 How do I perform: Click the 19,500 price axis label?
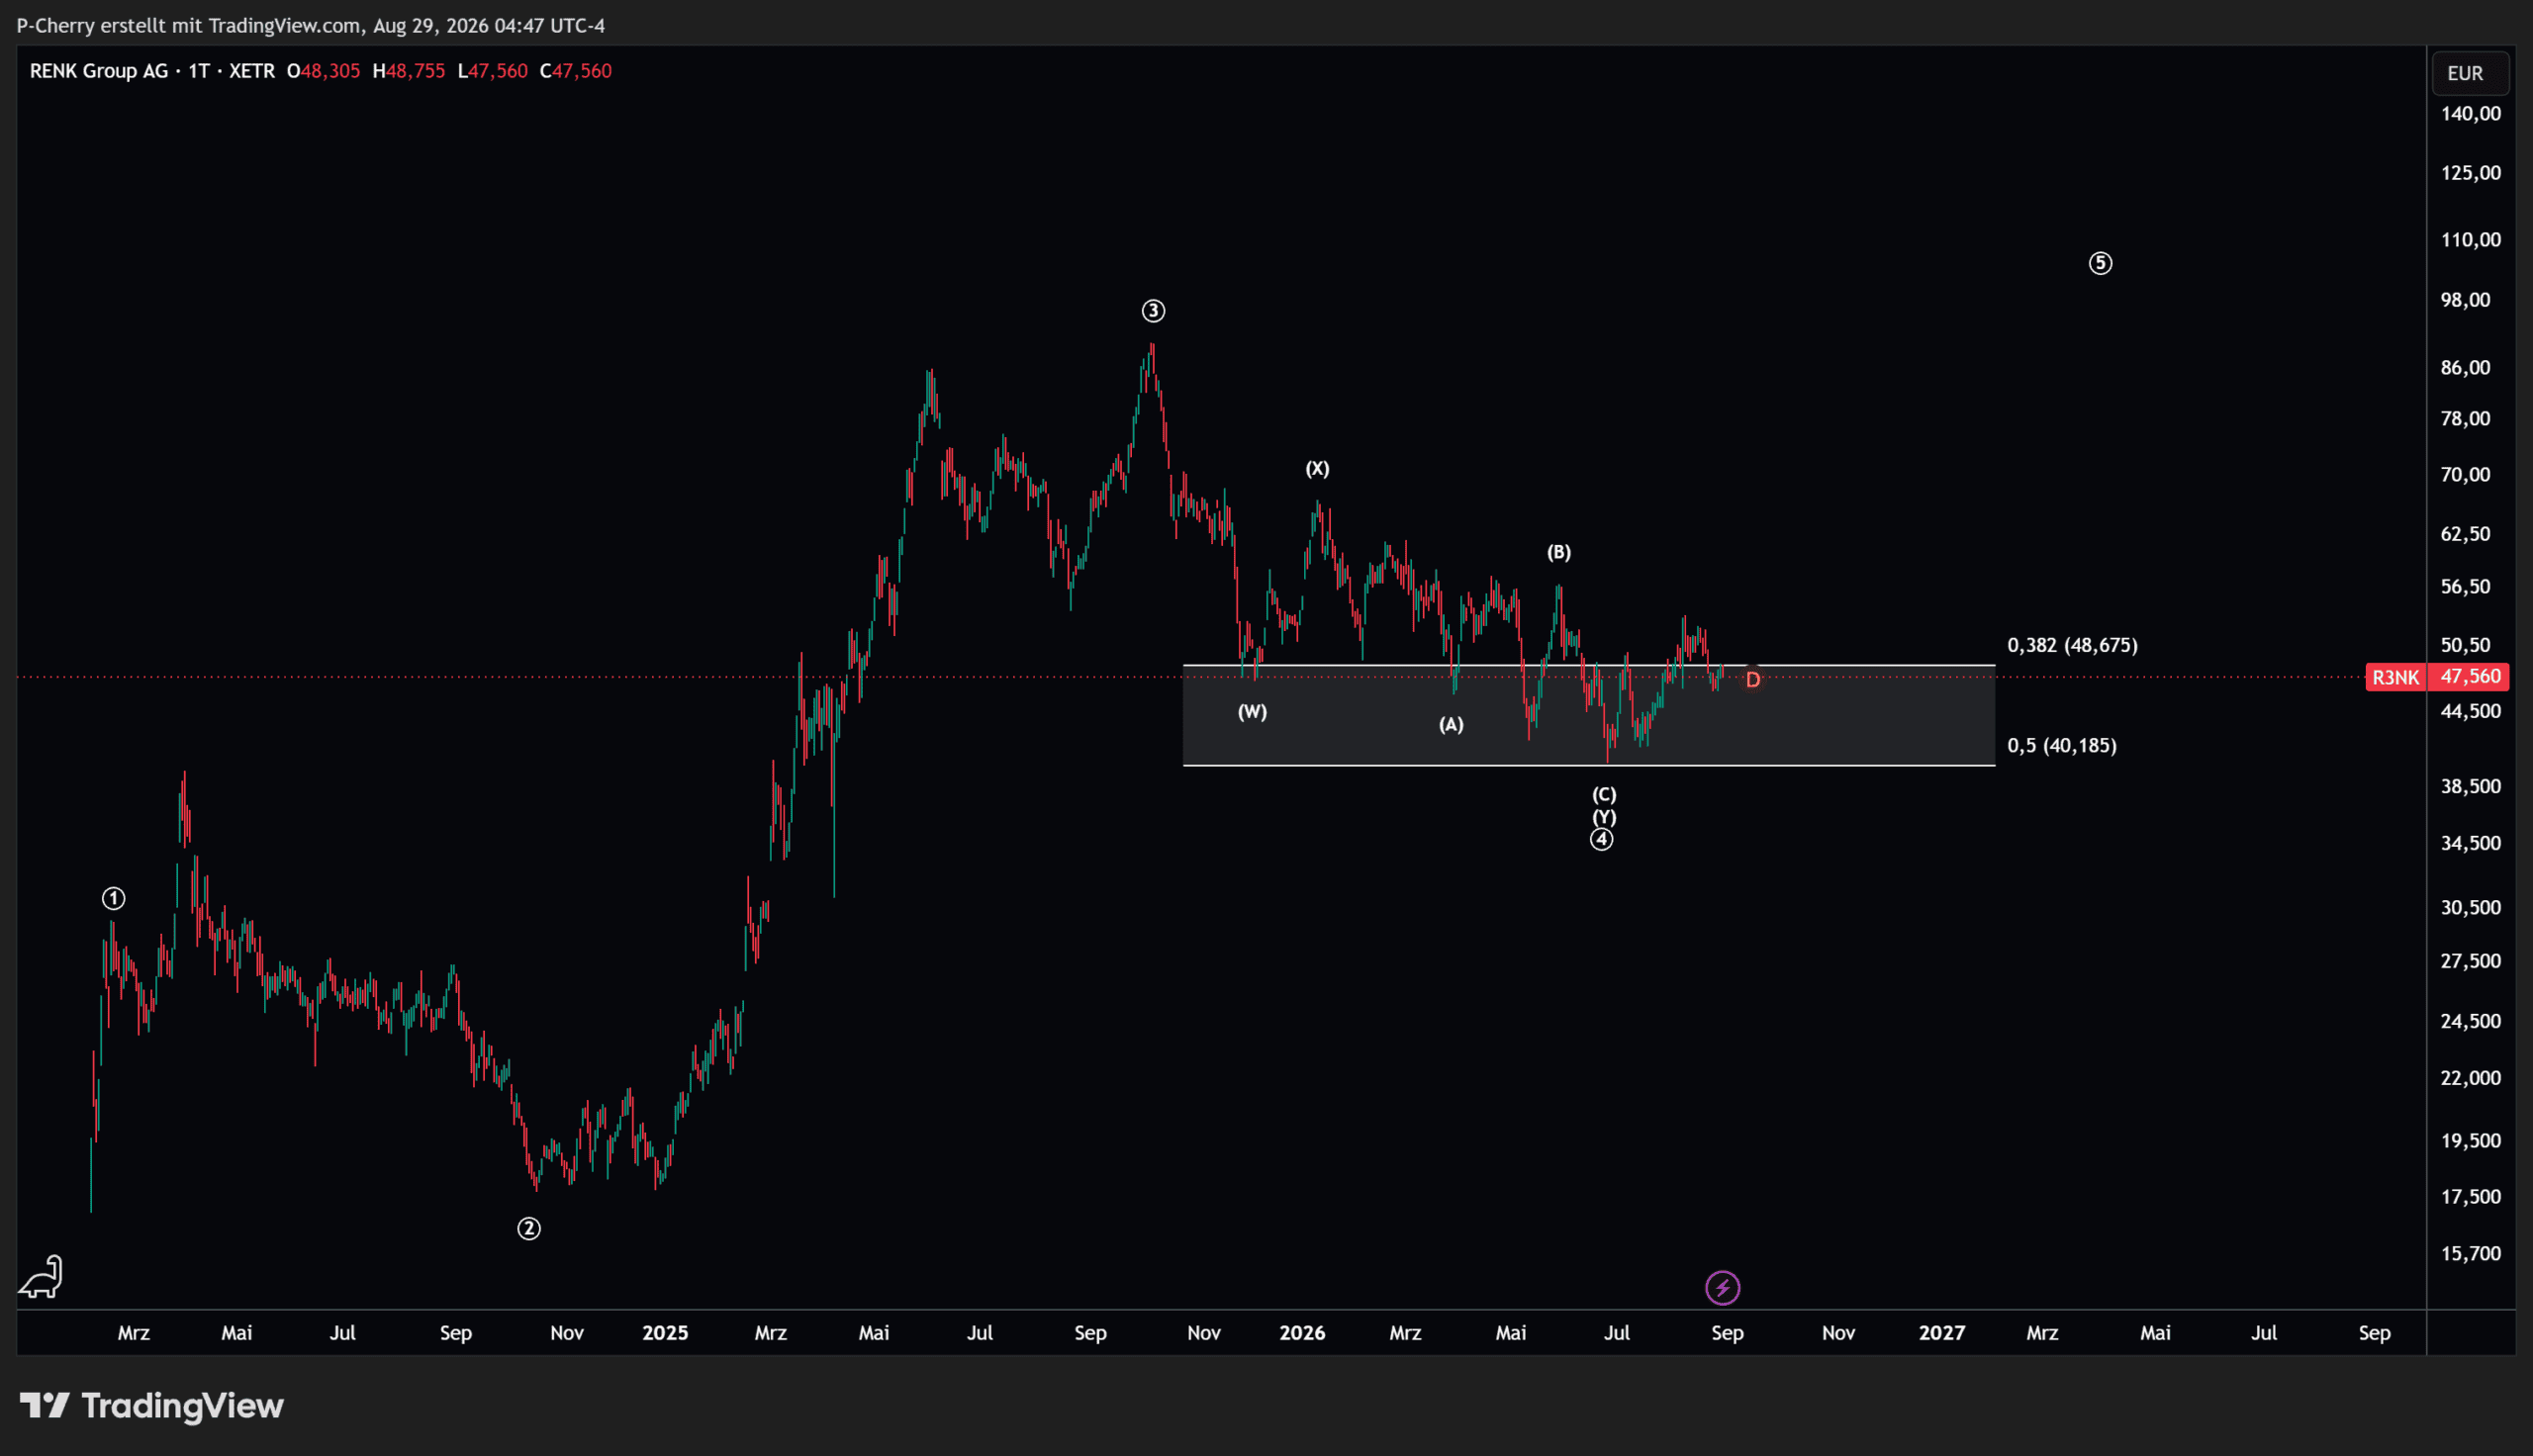(2471, 1141)
